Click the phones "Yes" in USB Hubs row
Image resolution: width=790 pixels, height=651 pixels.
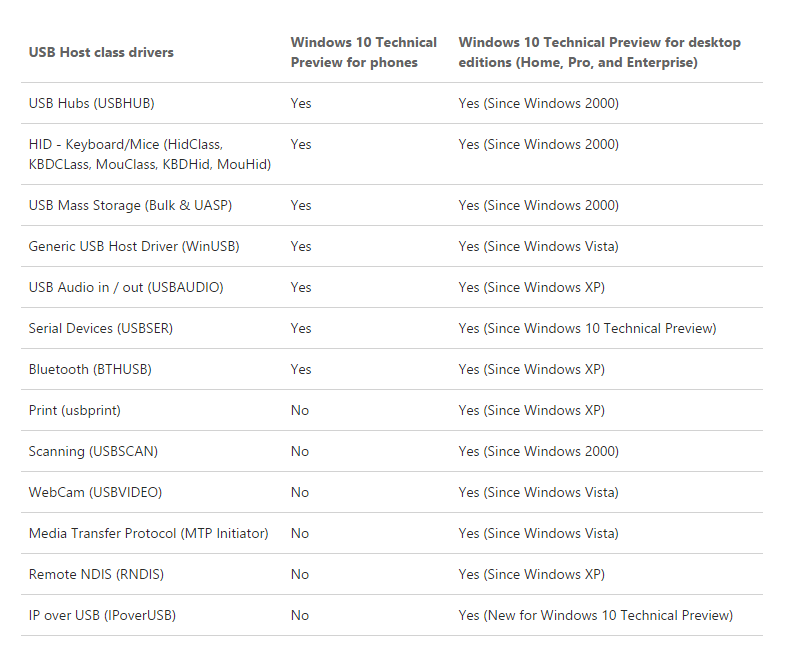(x=301, y=103)
